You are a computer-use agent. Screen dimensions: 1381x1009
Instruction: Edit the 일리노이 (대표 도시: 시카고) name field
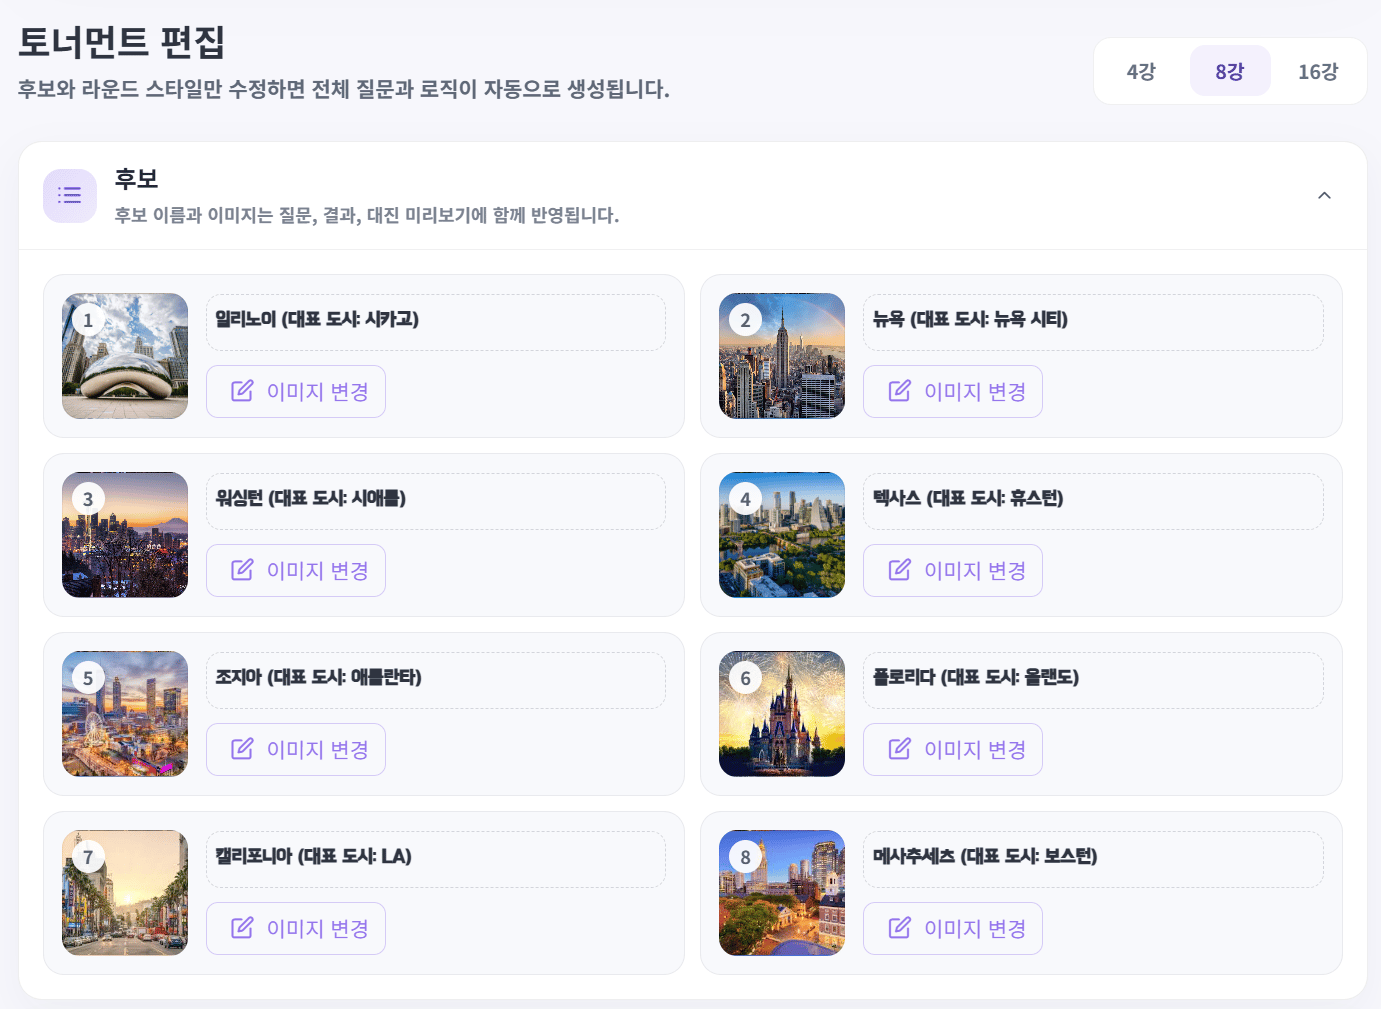click(436, 322)
